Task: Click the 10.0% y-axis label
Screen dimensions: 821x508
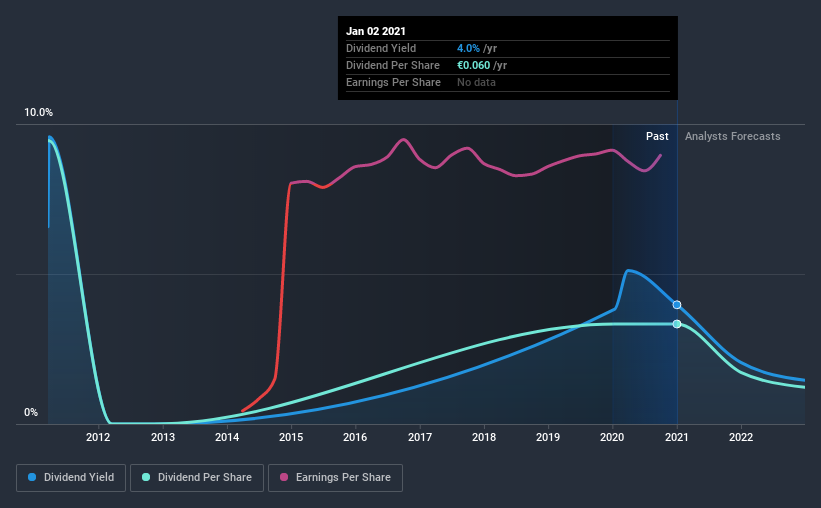Action: 38,113
